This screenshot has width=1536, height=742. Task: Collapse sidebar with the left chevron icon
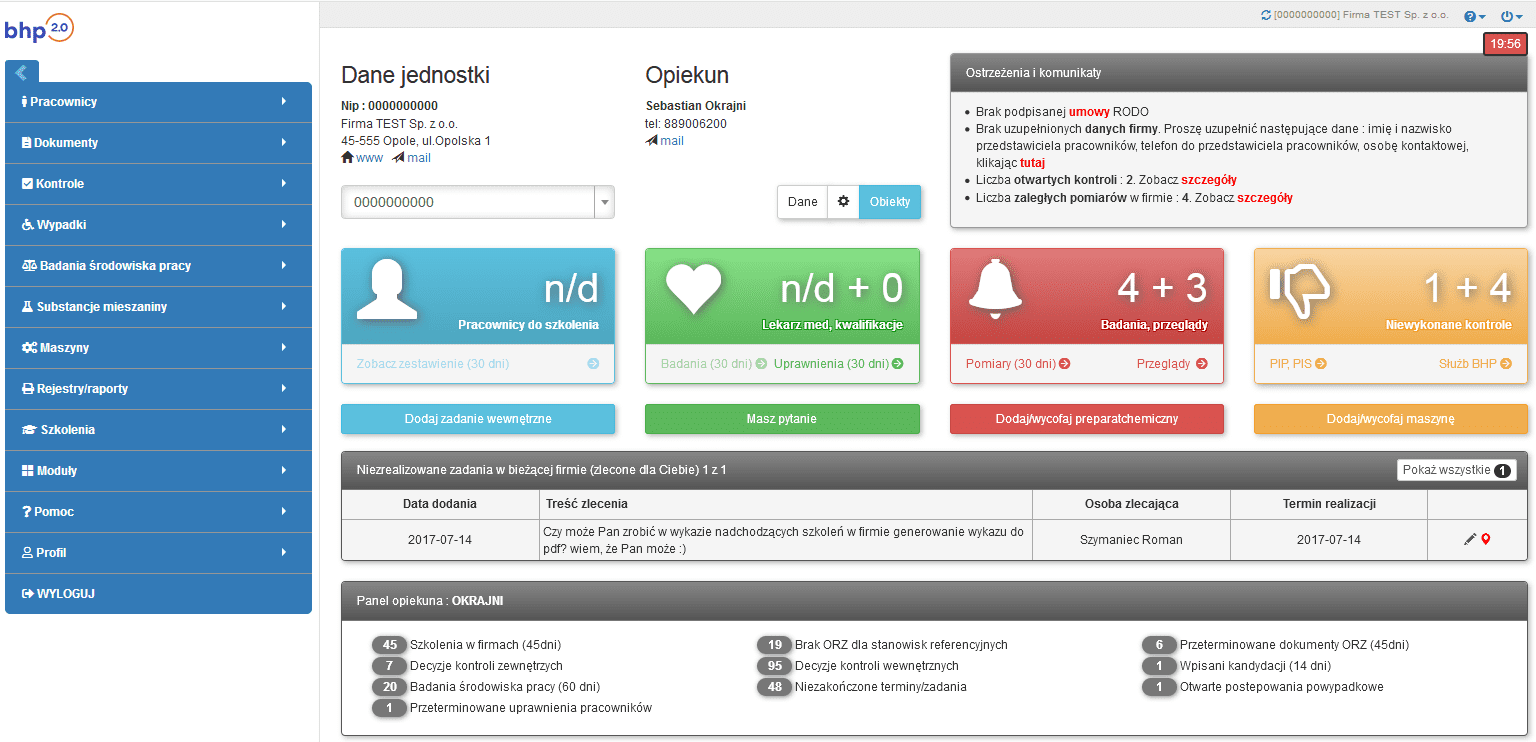click(x=21, y=72)
